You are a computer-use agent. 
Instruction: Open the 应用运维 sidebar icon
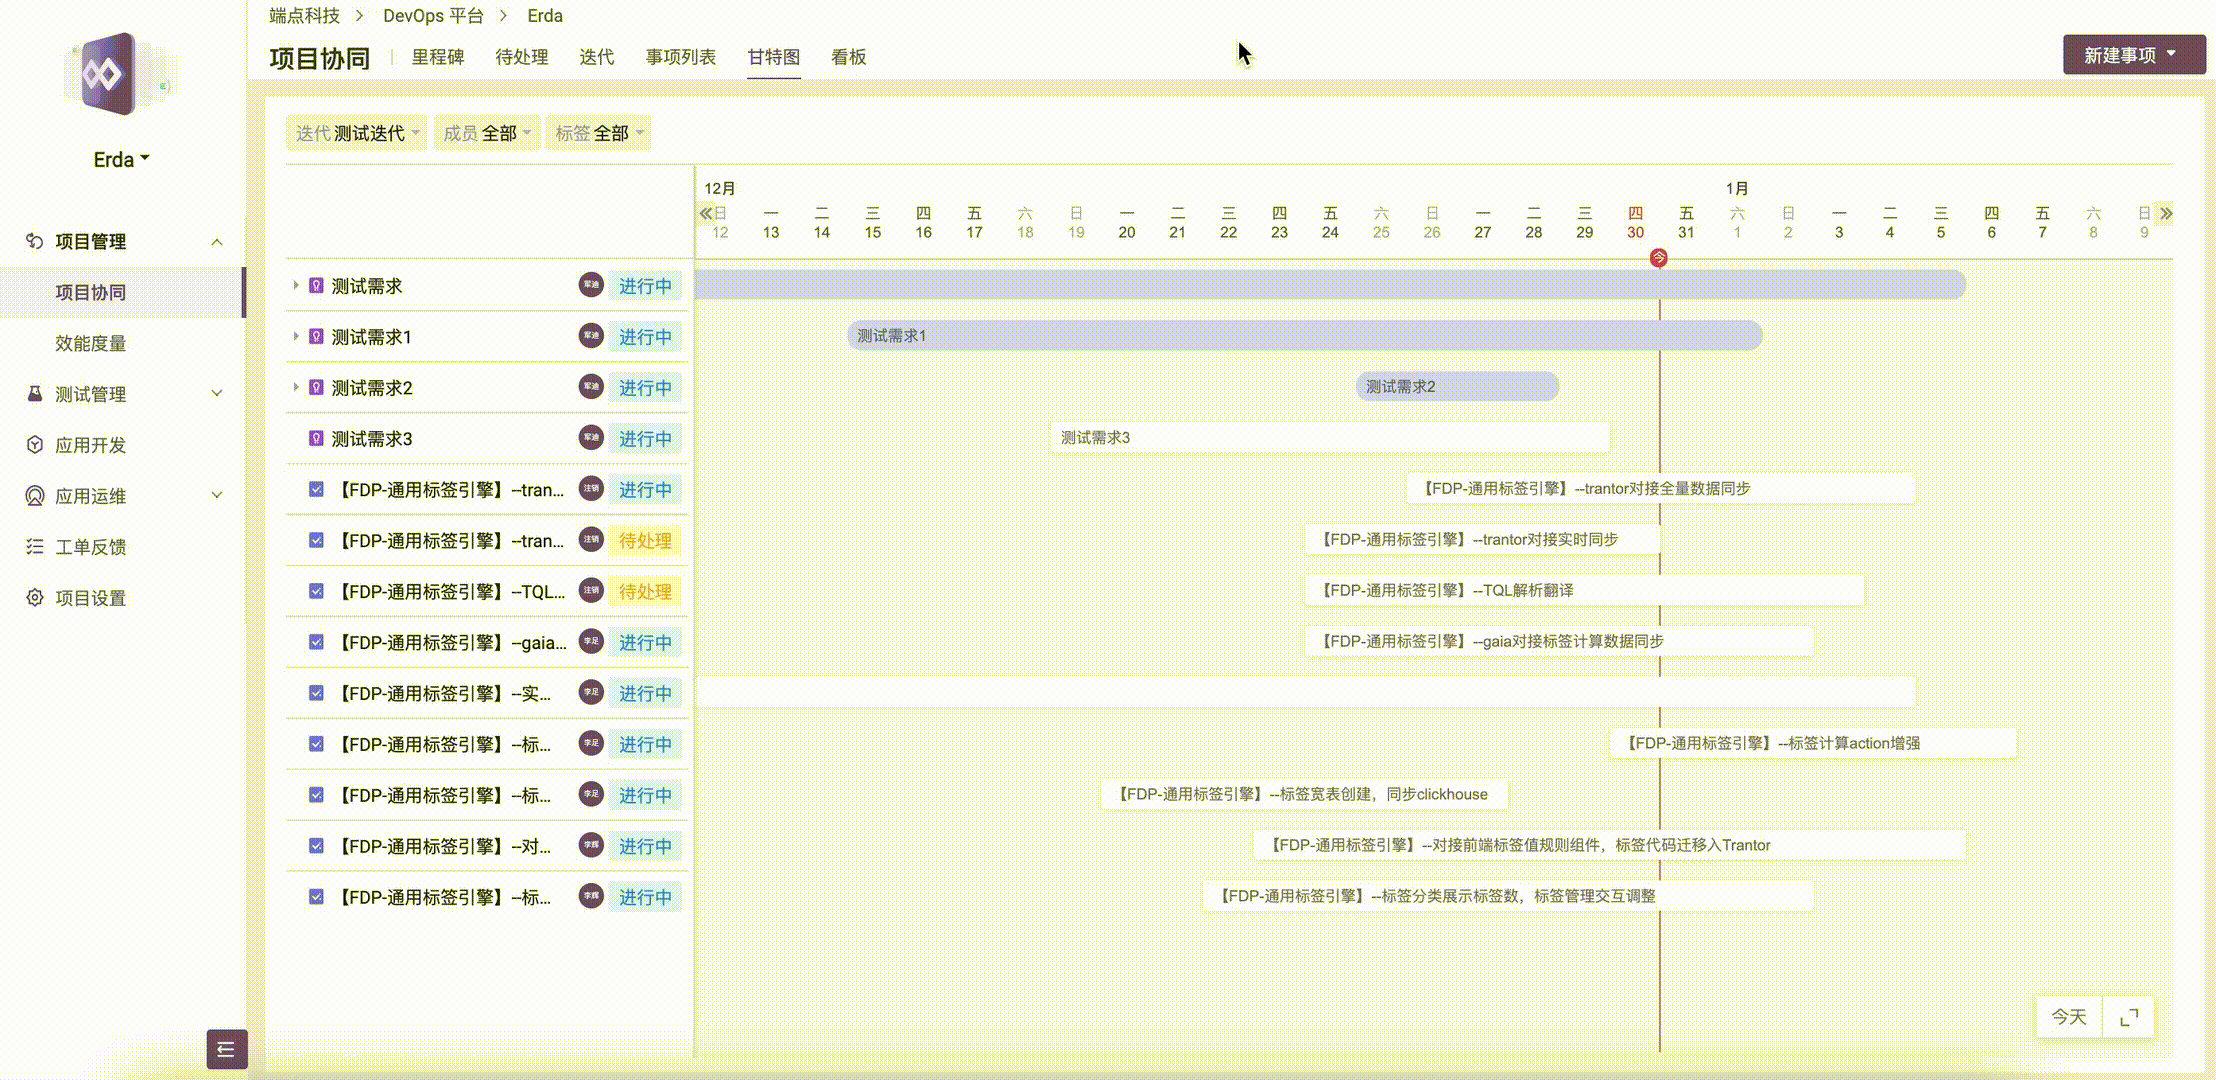[33, 495]
